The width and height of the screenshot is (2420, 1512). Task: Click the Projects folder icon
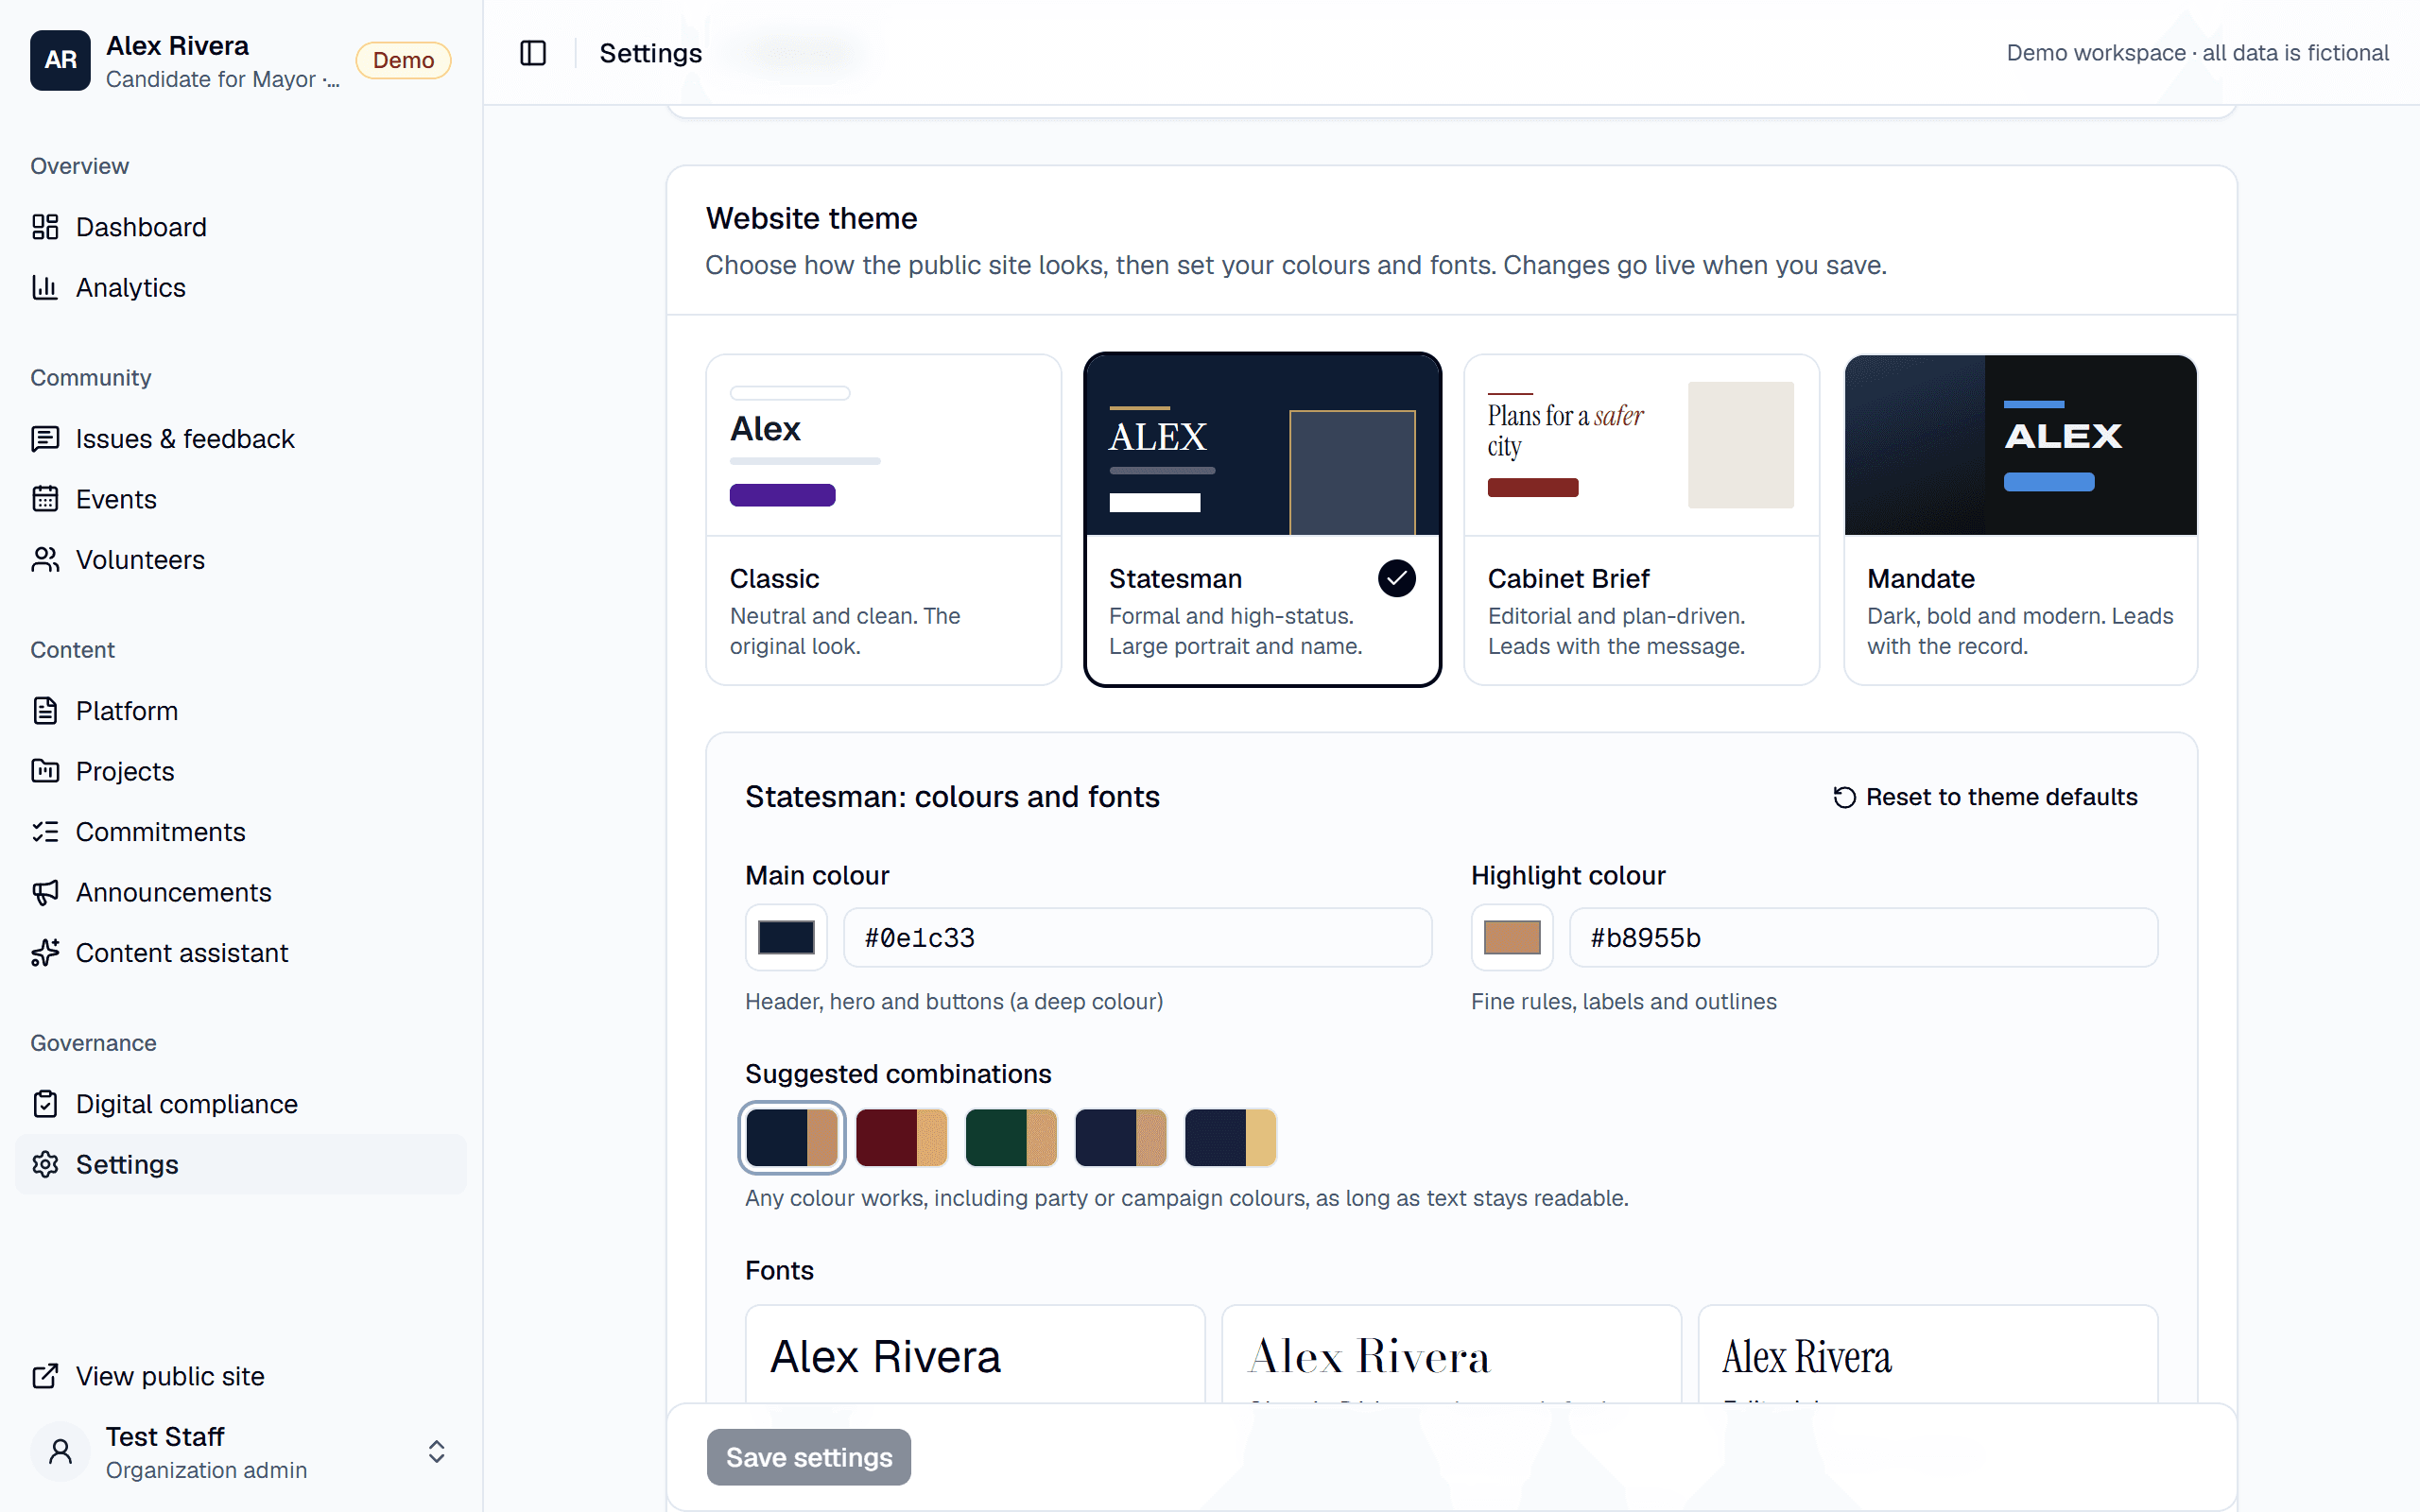coord(45,771)
